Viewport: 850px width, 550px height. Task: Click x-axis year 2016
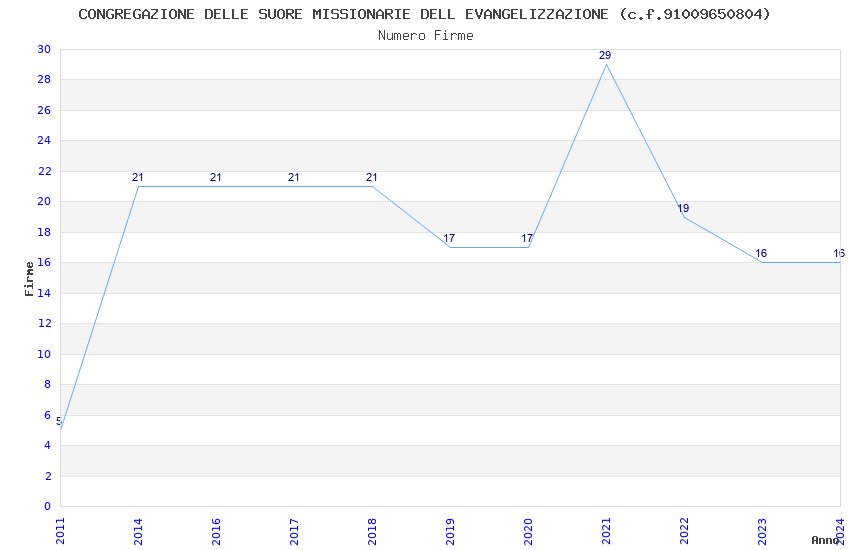(216, 531)
